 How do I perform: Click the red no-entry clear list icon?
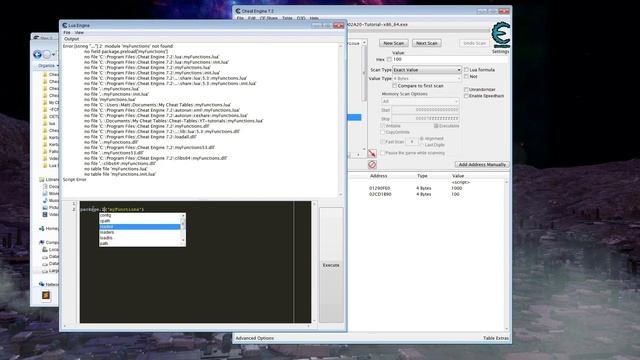[371, 164]
